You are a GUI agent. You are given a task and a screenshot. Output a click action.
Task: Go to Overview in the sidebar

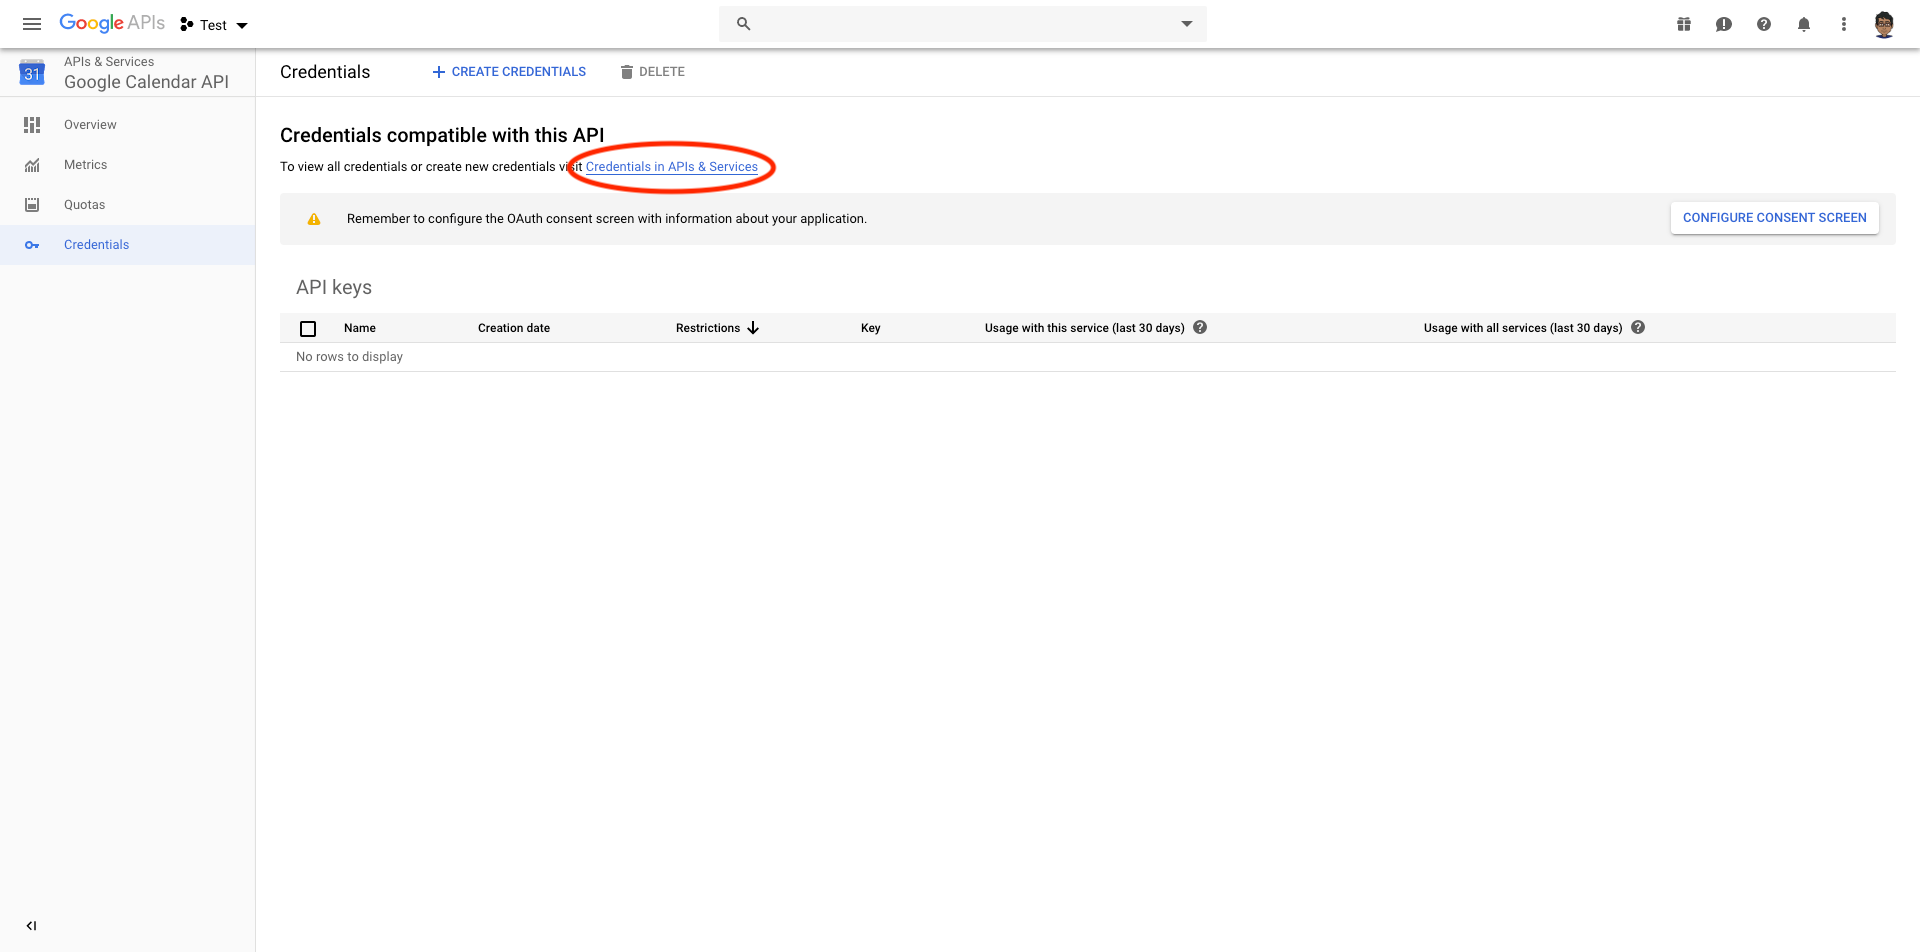pyautogui.click(x=90, y=125)
